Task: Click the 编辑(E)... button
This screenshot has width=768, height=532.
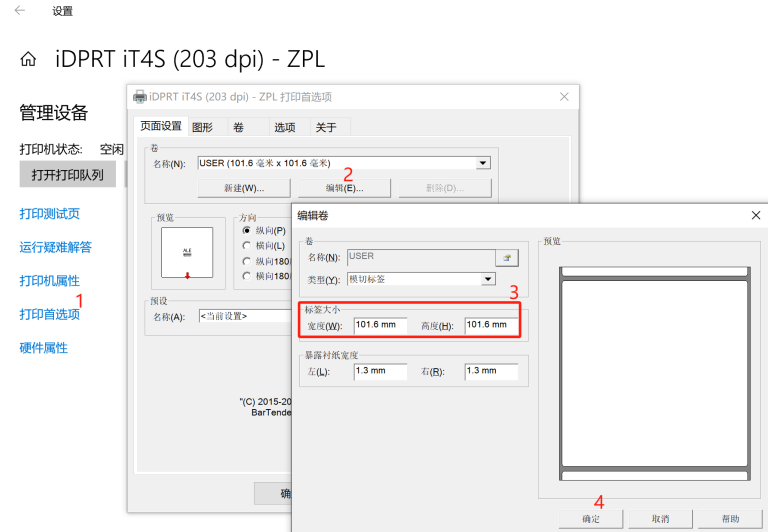Action: pos(344,188)
